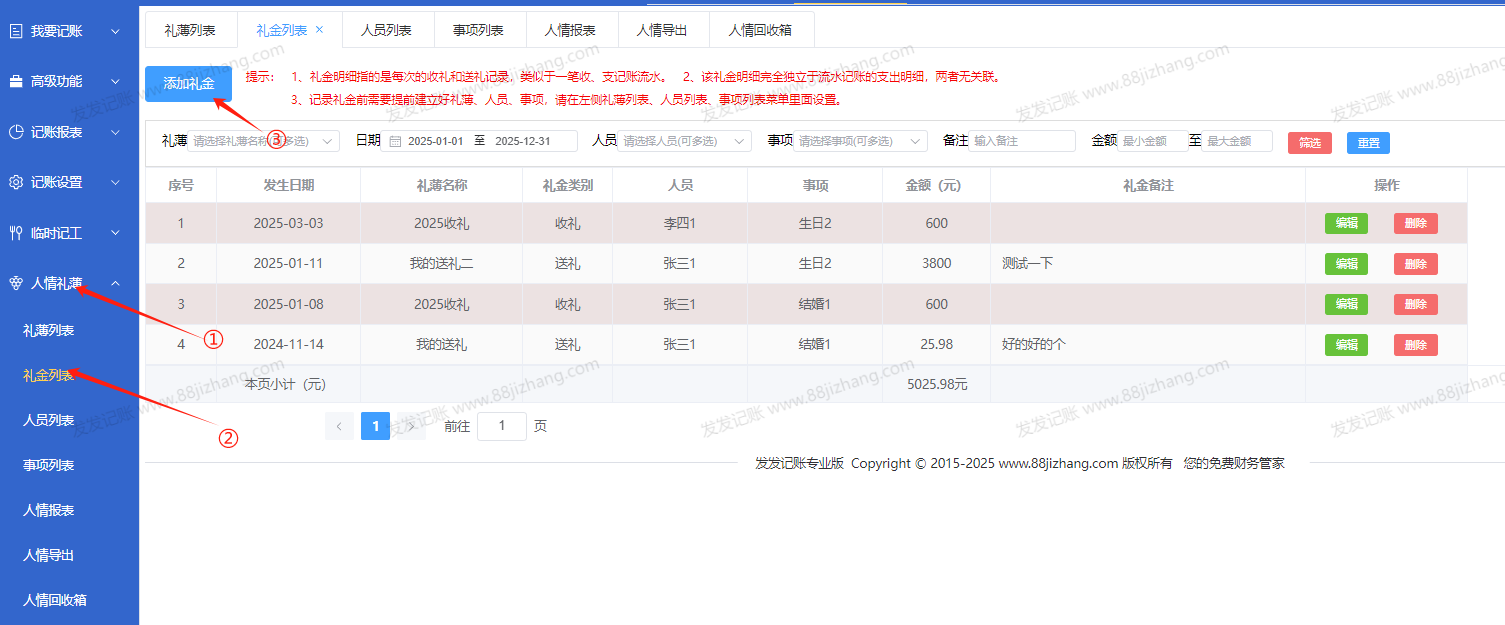This screenshot has height=625, width=1505.
Task: Collapse the 人情礼薄 menu chevron
Action: pyautogui.click(x=115, y=283)
